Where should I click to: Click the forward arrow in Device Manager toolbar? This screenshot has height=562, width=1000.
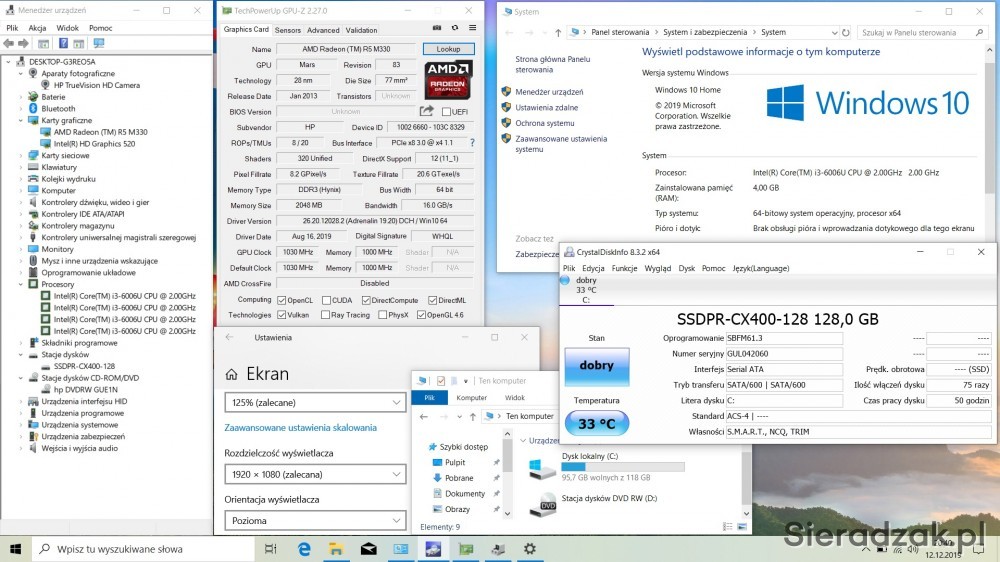[x=23, y=43]
